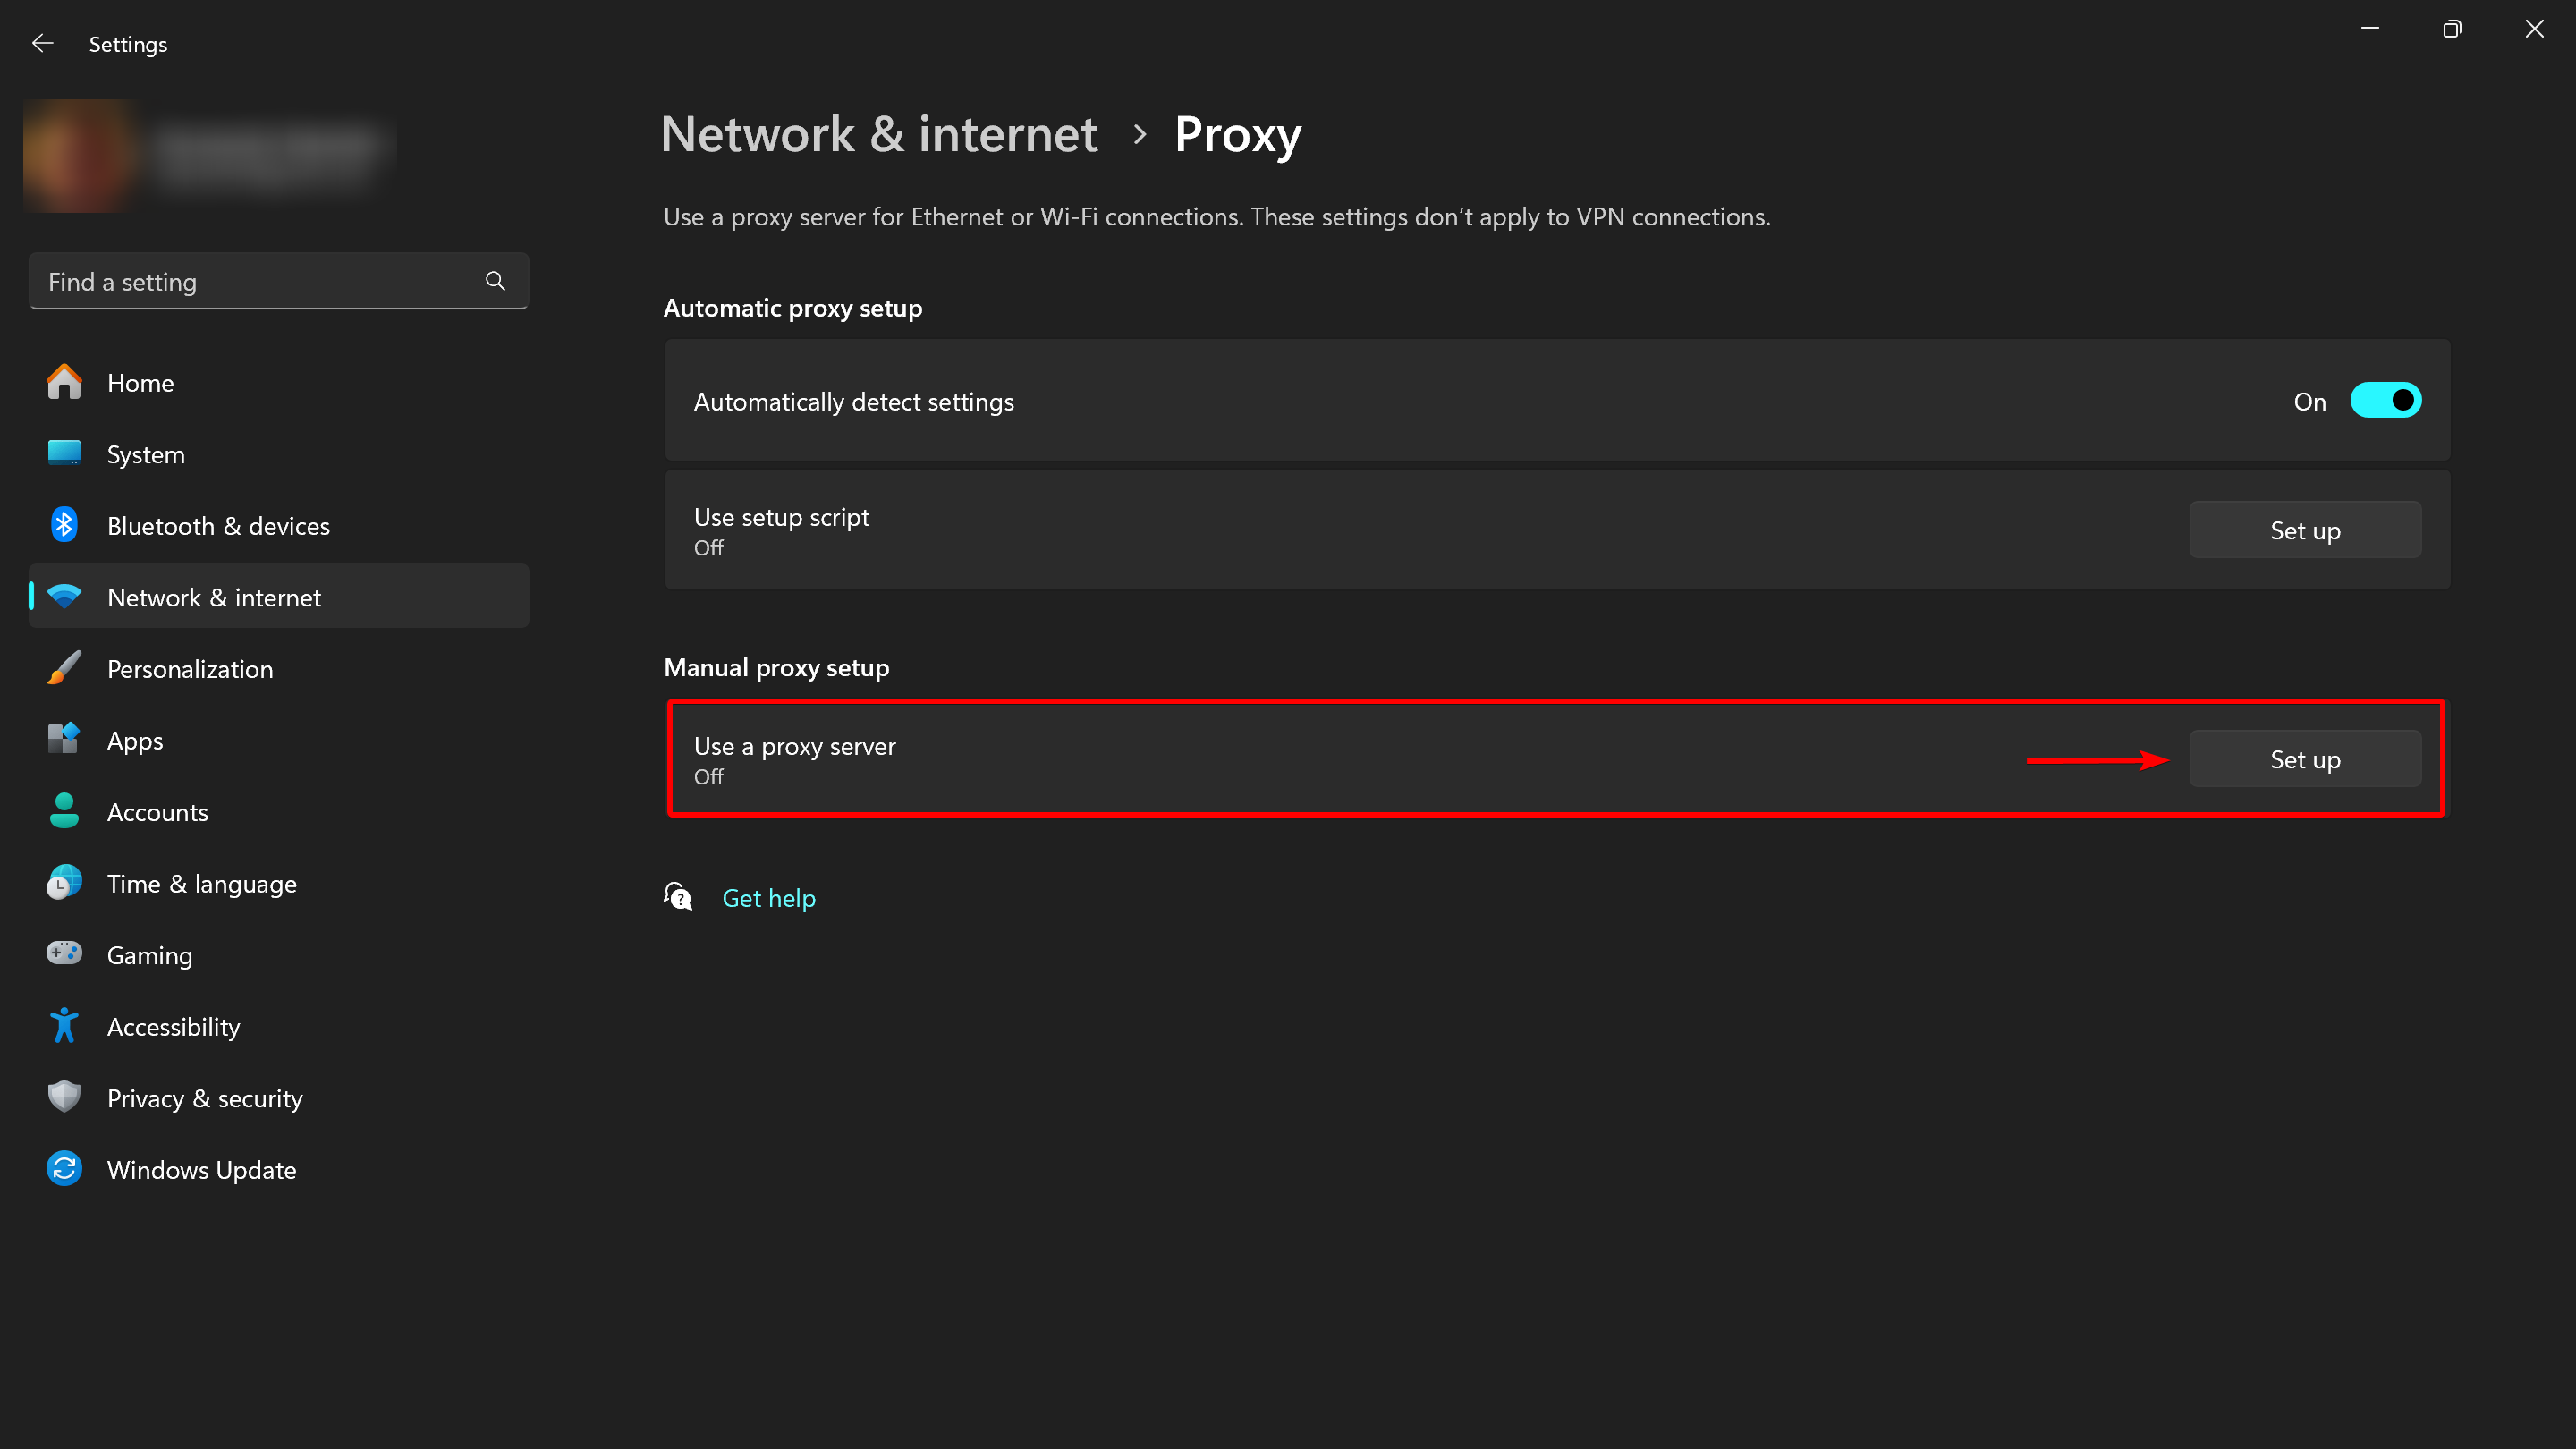Open Home settings page
This screenshot has width=2576, height=1449.
[279, 382]
